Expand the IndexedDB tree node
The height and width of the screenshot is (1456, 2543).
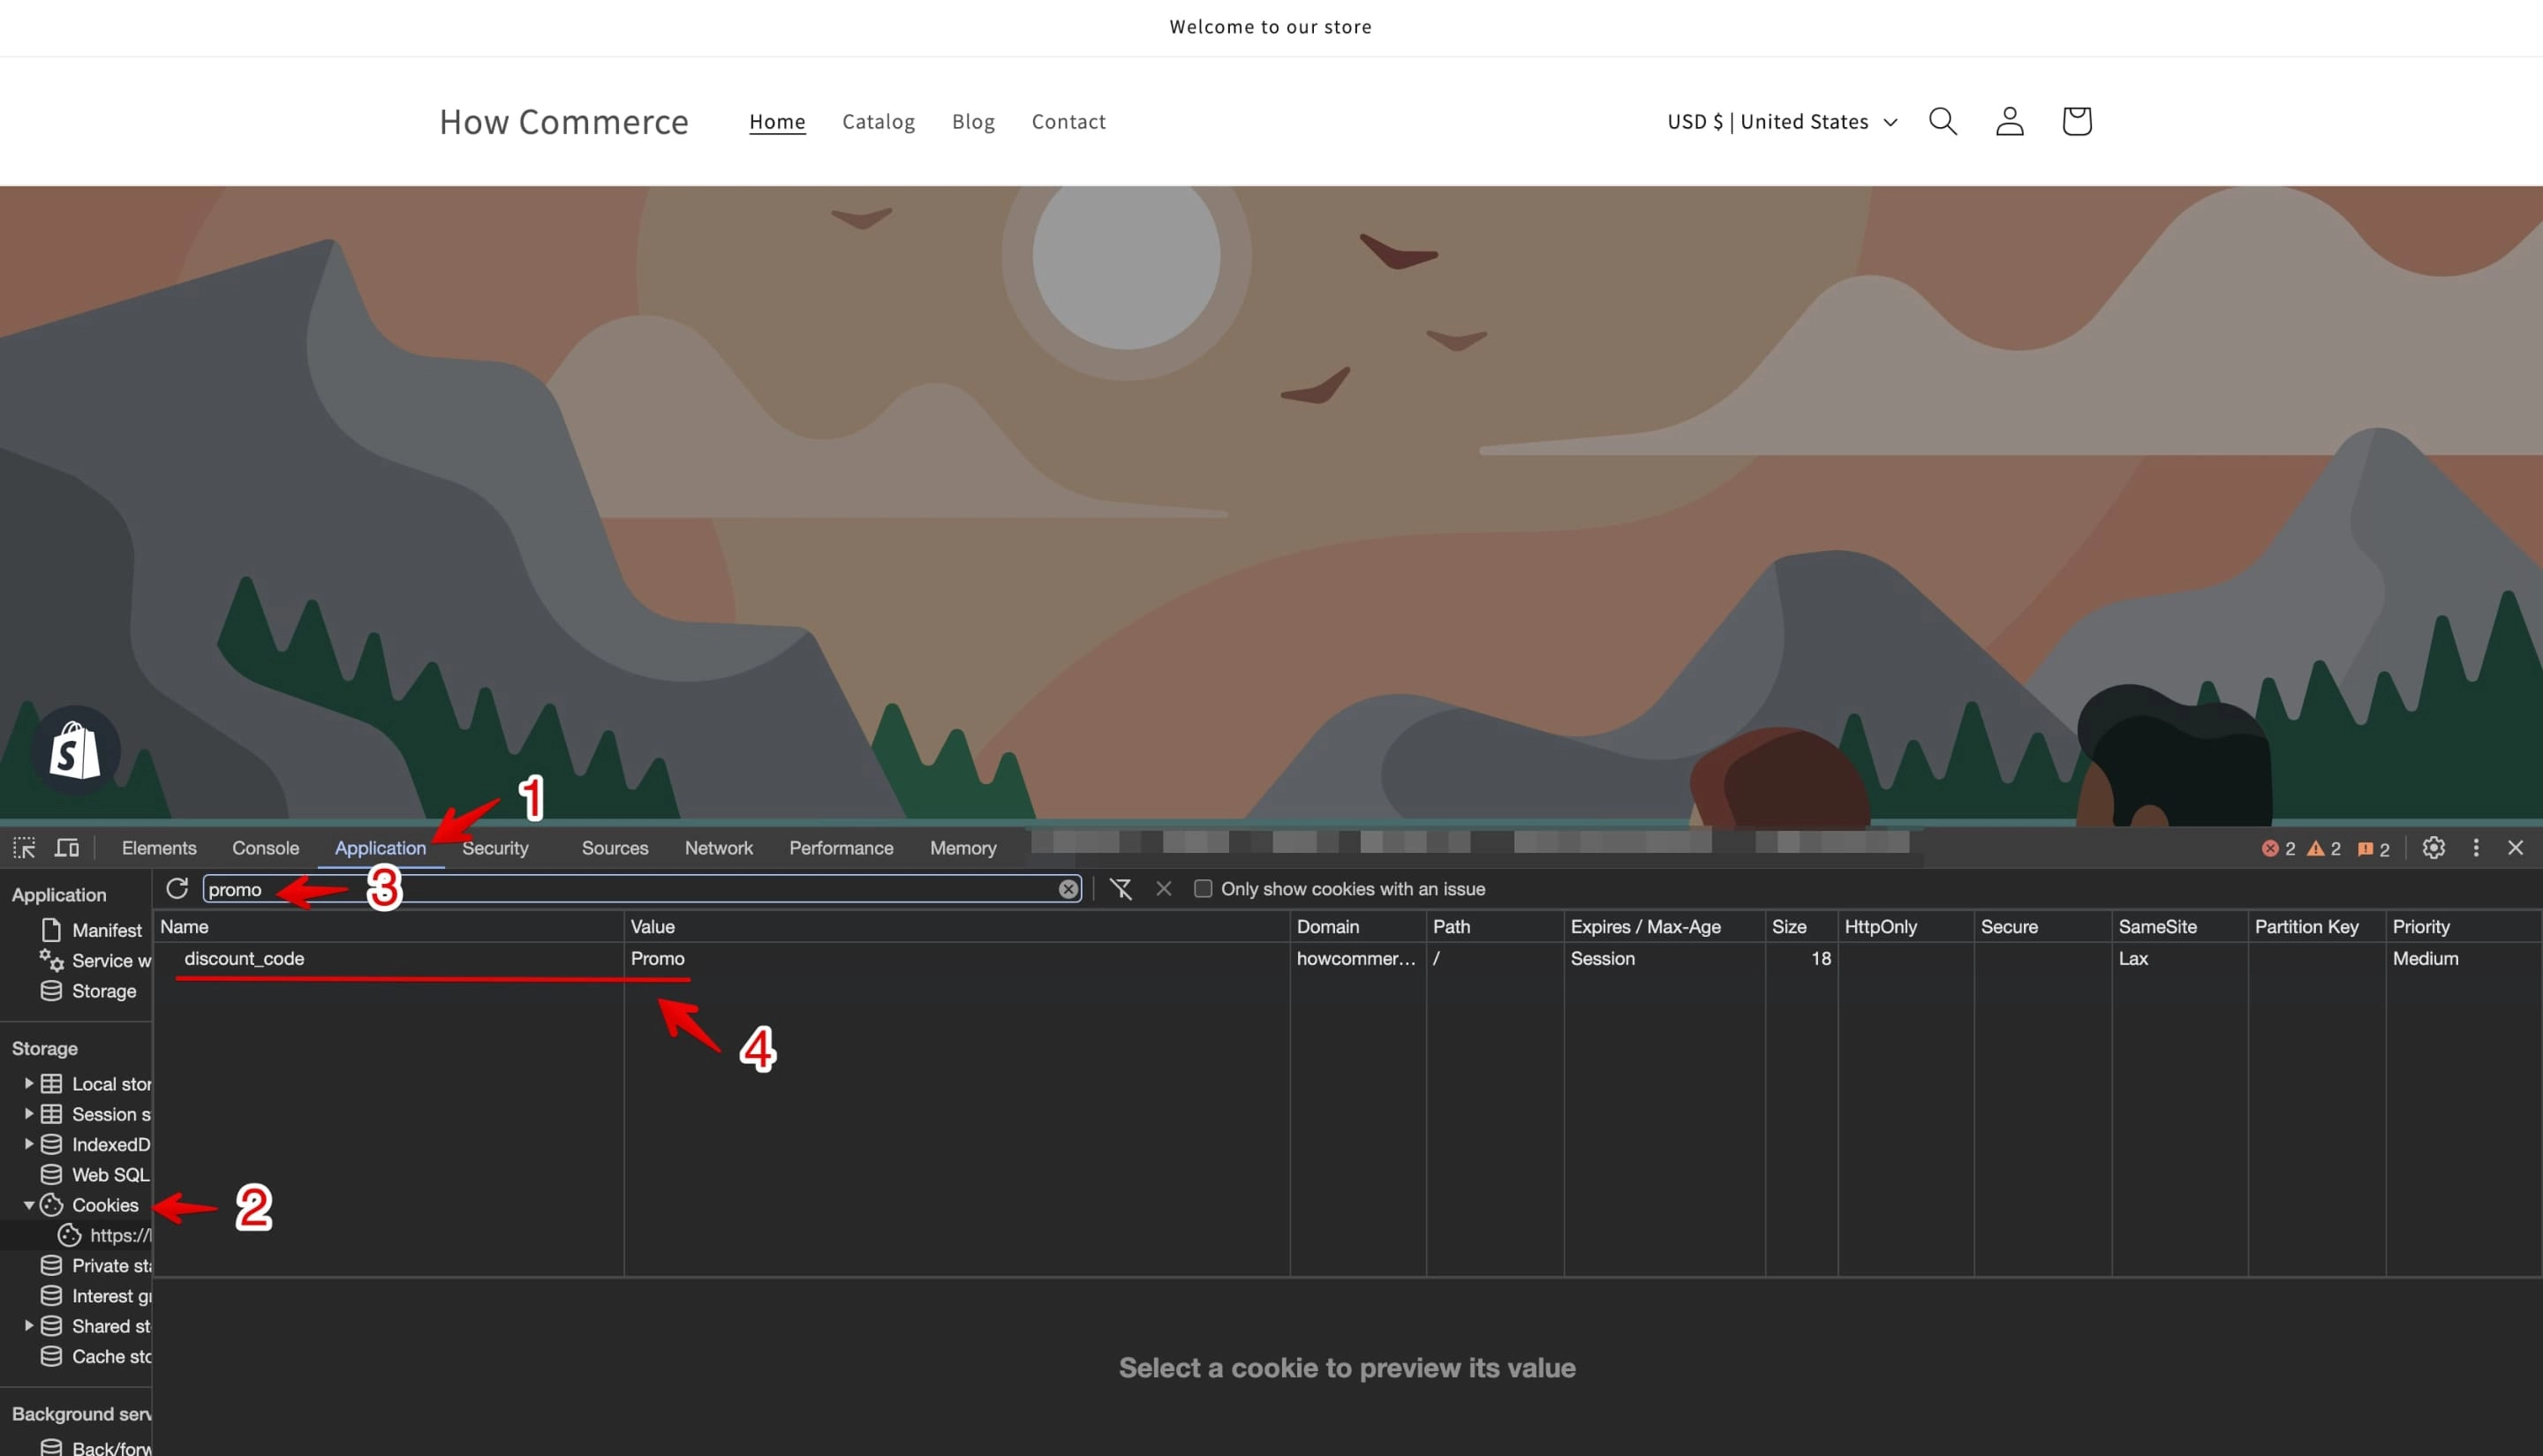(28, 1143)
